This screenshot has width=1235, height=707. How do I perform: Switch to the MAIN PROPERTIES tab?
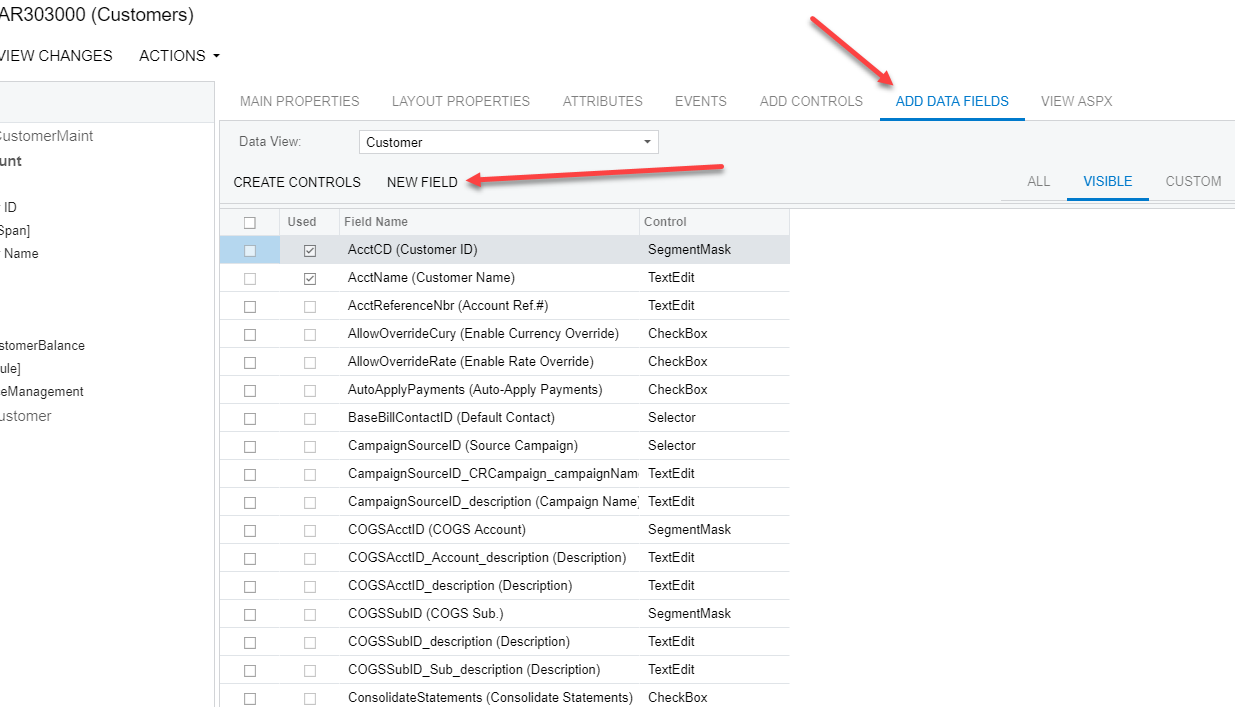point(299,101)
